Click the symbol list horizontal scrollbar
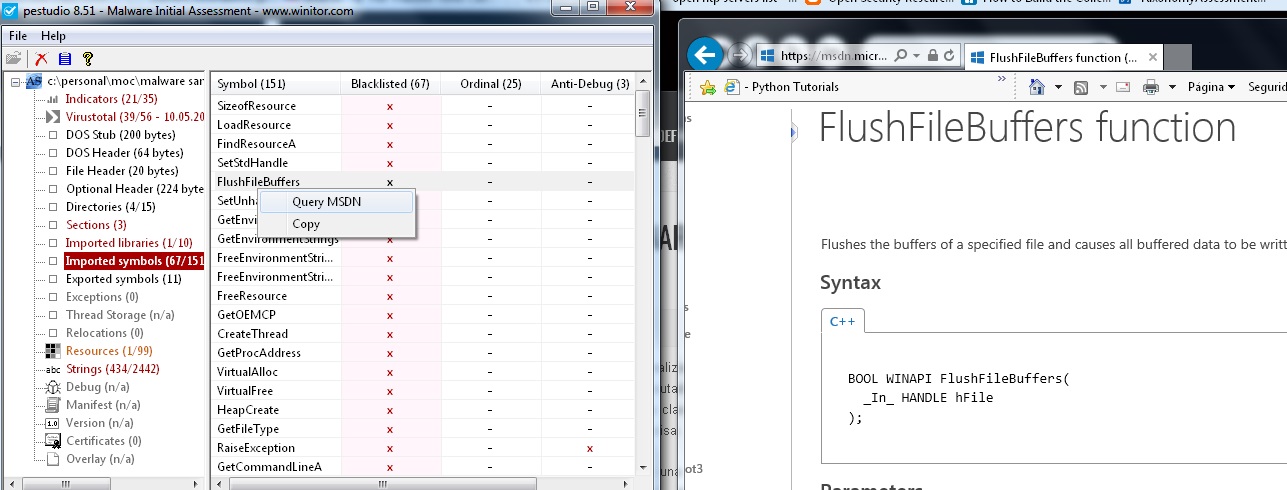This screenshot has width=1287, height=490. click(420, 483)
